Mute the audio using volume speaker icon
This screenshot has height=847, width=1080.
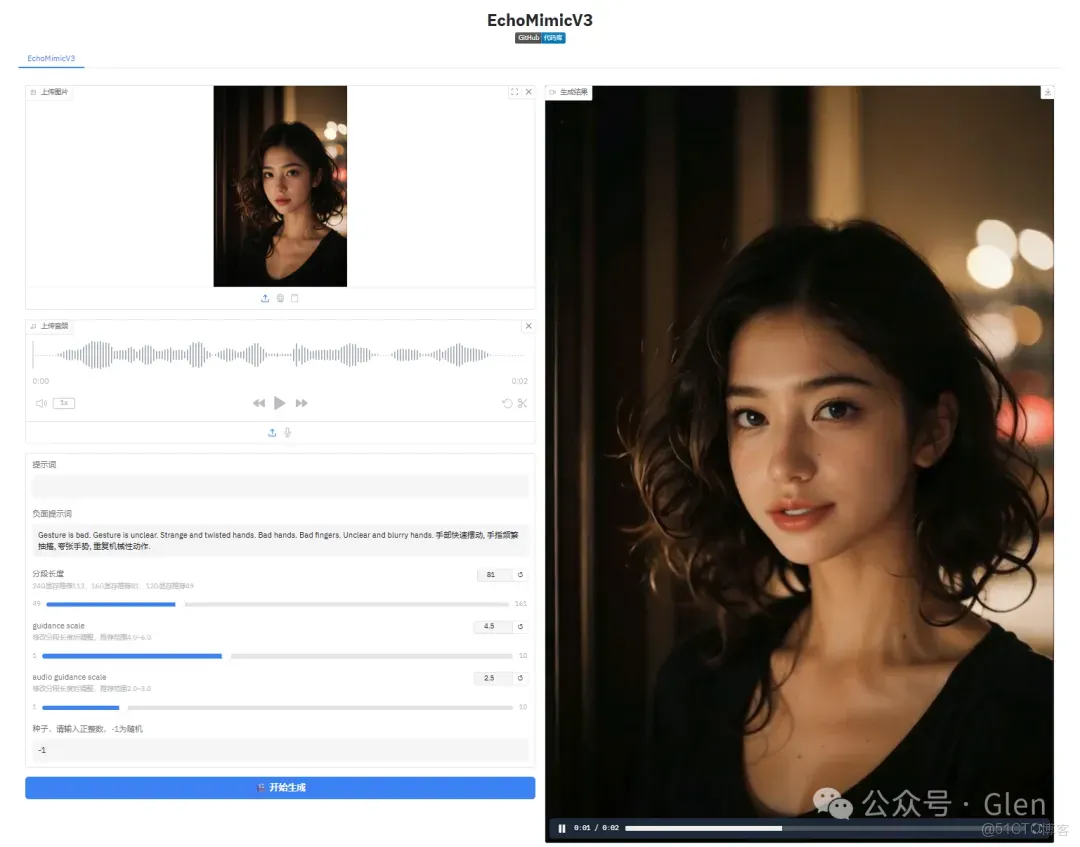41,403
